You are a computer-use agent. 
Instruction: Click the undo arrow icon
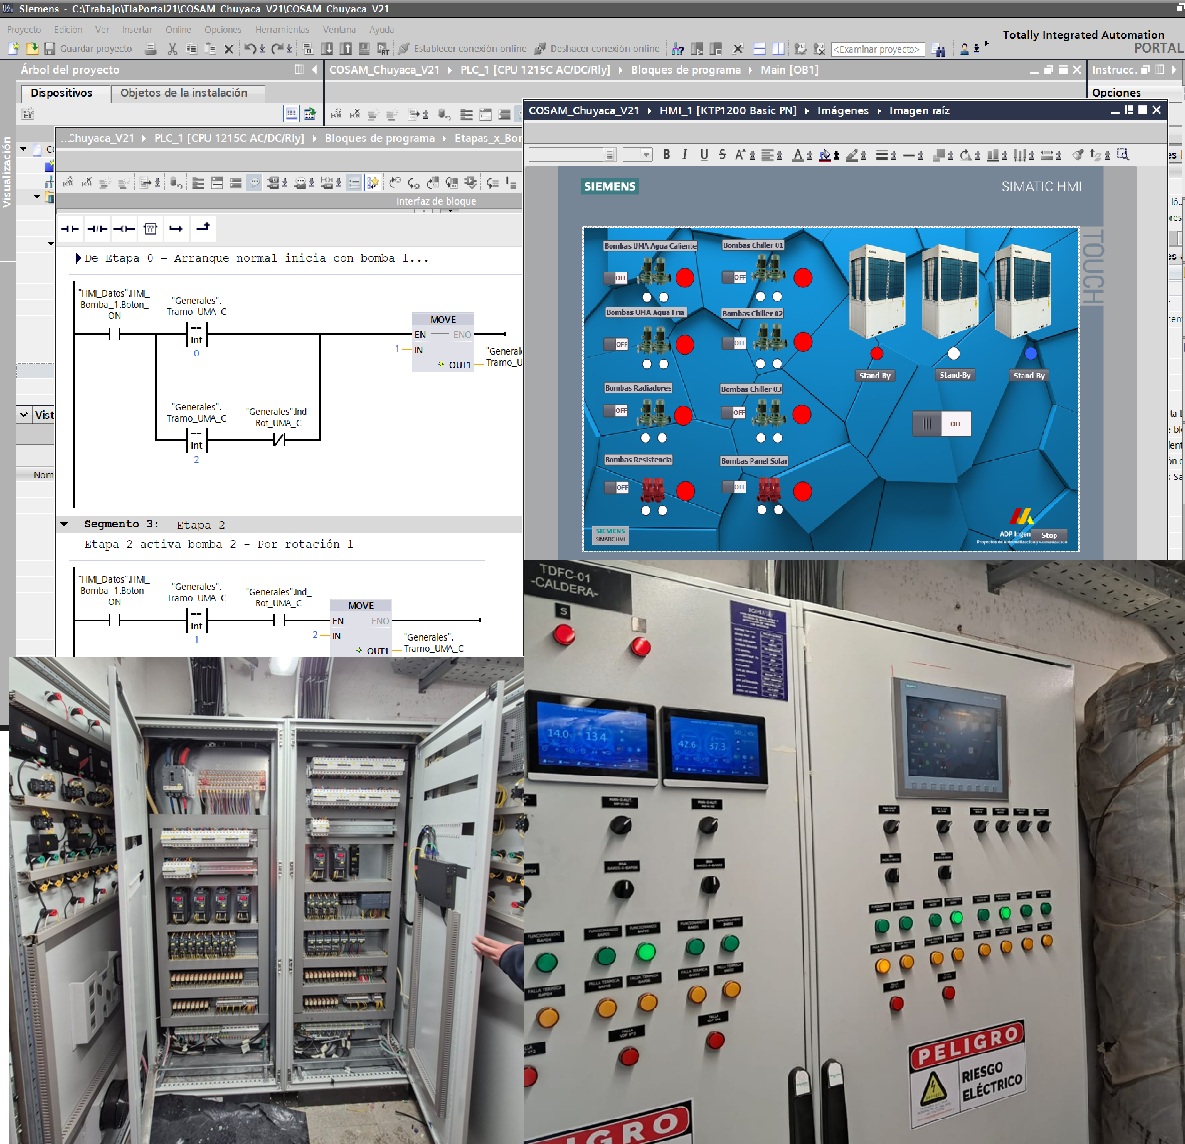(x=250, y=49)
